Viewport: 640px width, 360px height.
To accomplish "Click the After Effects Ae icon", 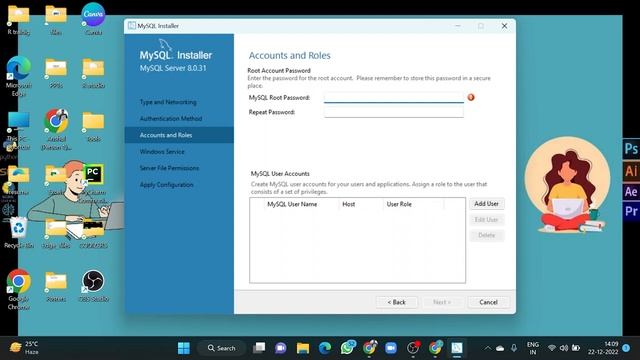I will (631, 191).
